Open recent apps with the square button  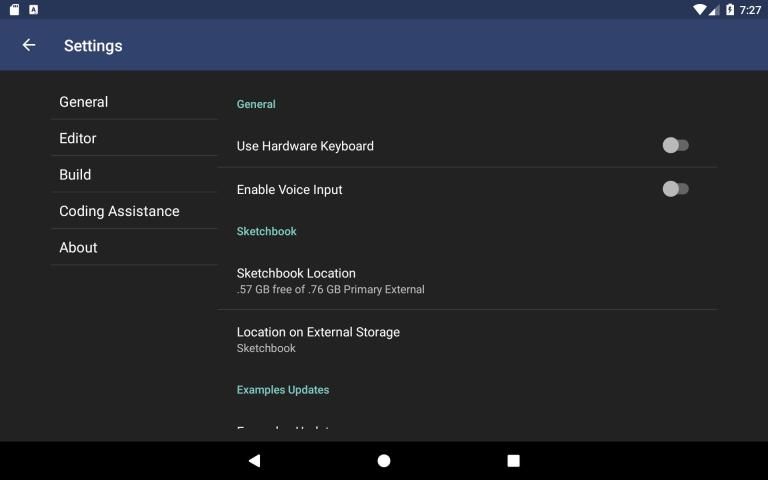click(513, 461)
